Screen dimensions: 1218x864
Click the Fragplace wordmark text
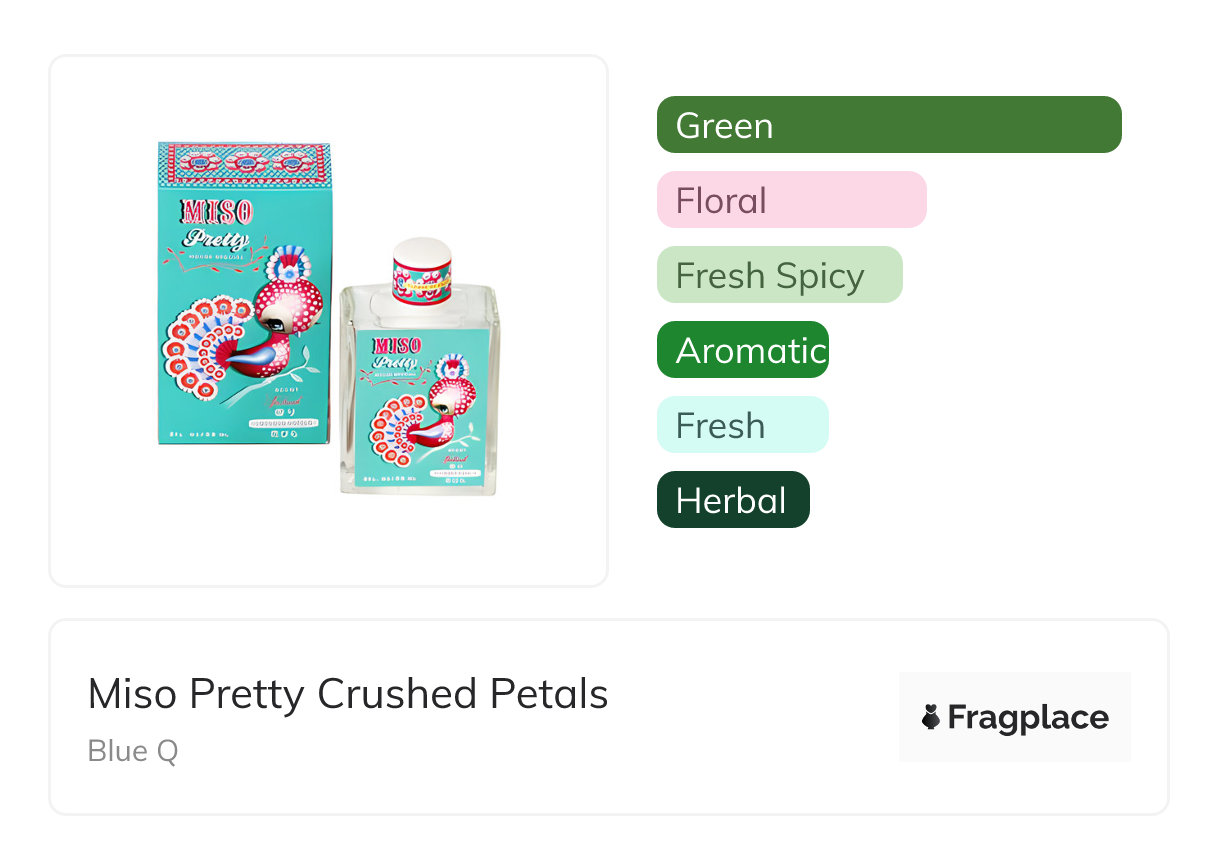click(x=1028, y=717)
